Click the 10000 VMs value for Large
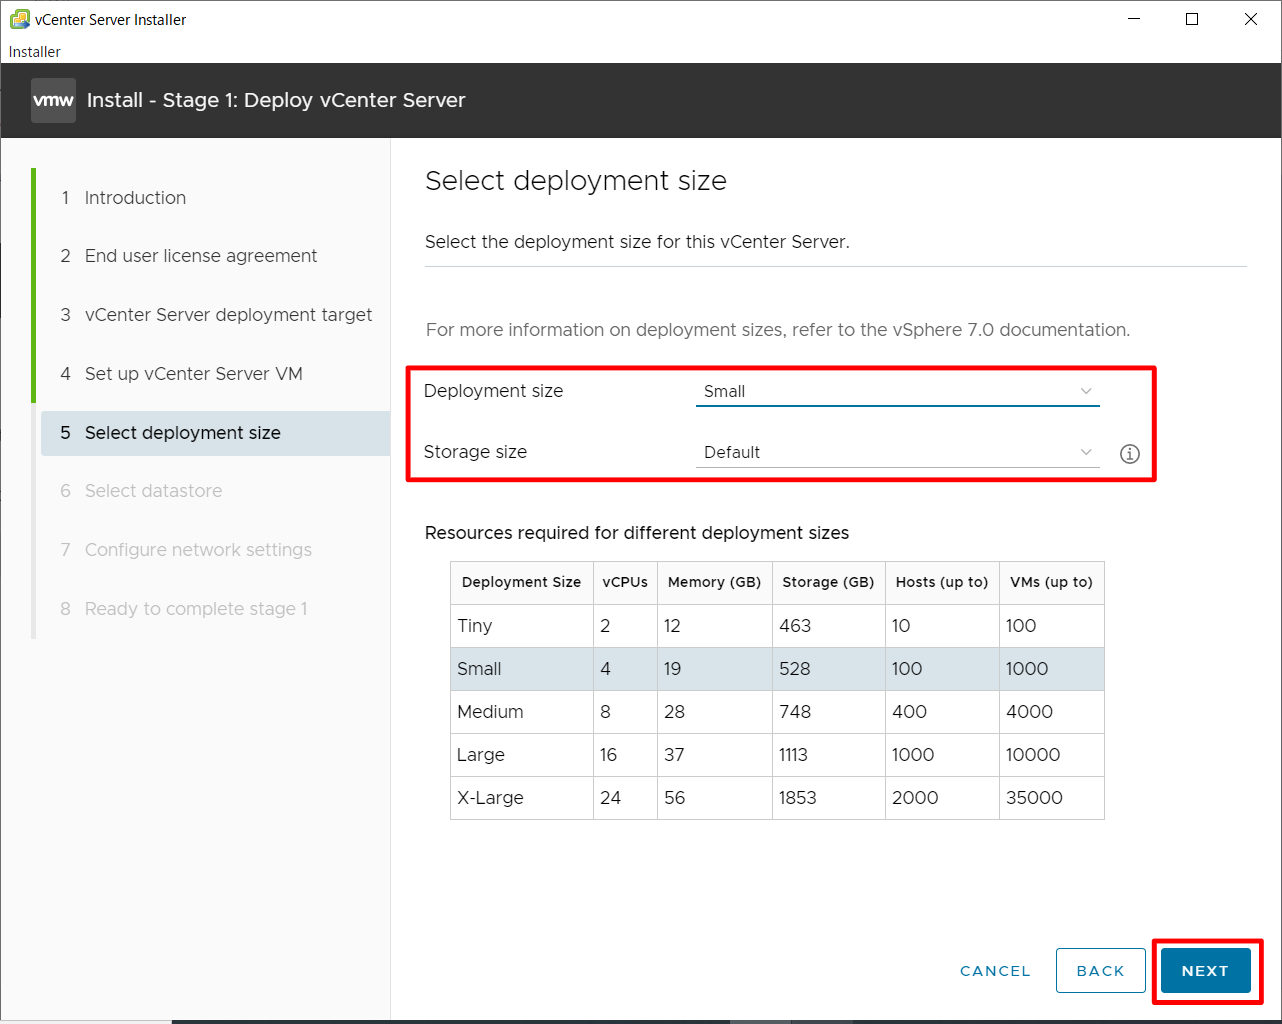The height and width of the screenshot is (1024, 1282). 1033,755
